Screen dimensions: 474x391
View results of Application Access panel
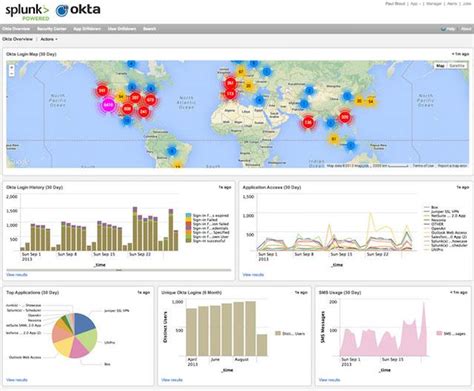(253, 275)
